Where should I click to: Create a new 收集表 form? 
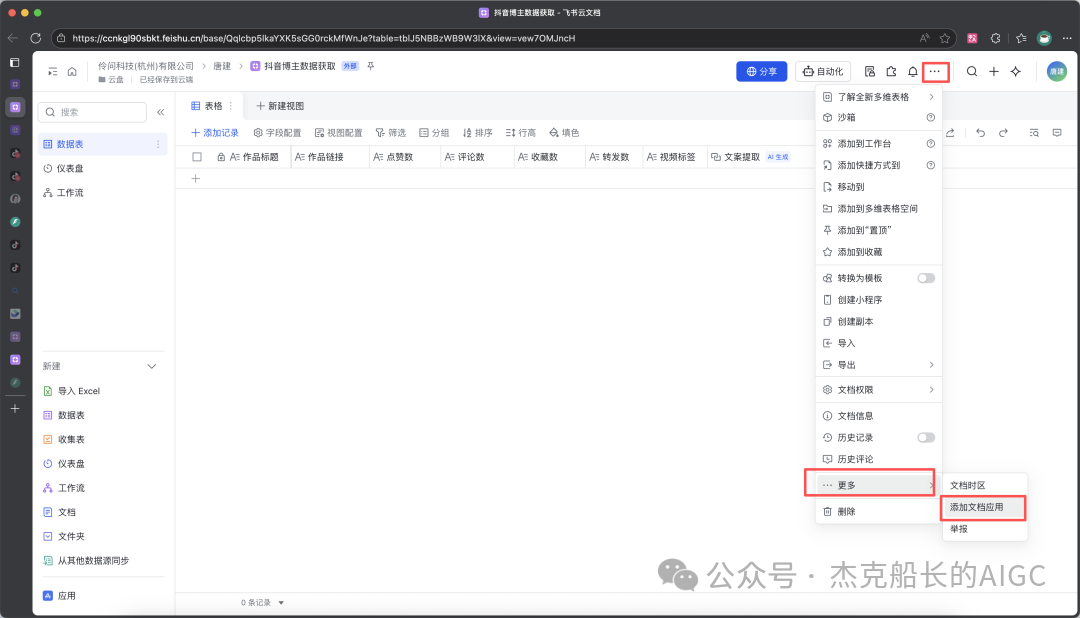point(64,440)
